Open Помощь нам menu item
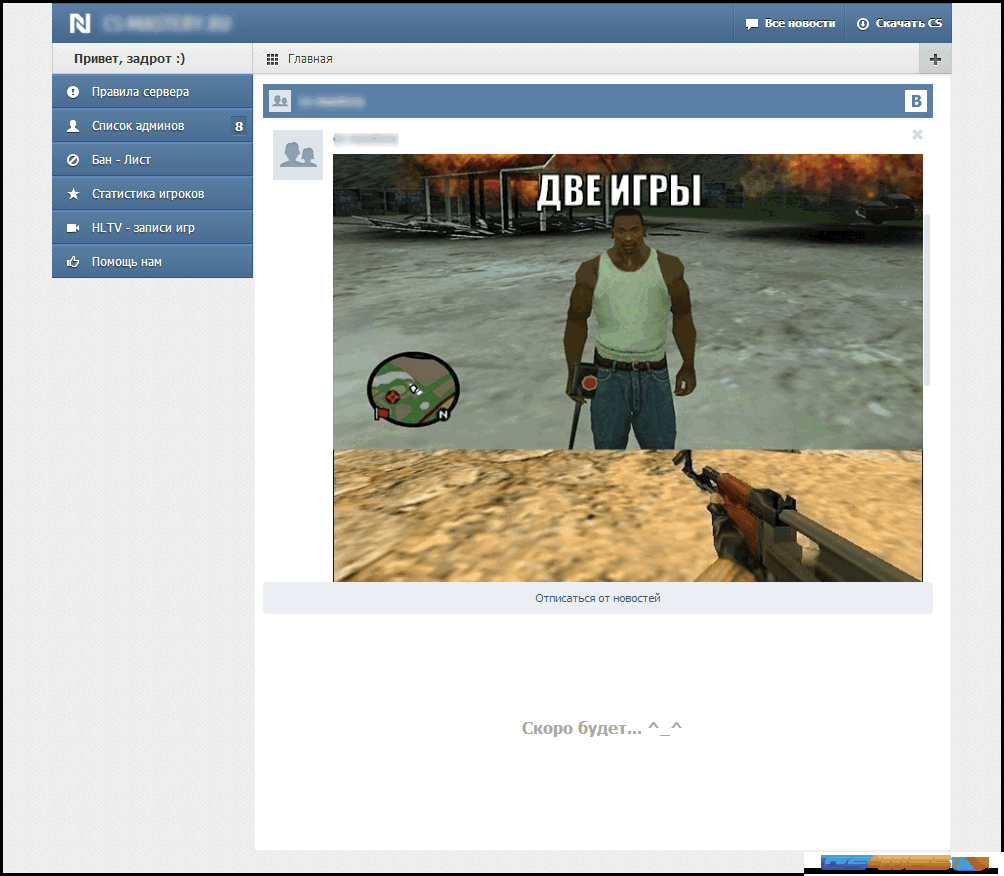Image resolution: width=1004 pixels, height=876 pixels. 152,261
